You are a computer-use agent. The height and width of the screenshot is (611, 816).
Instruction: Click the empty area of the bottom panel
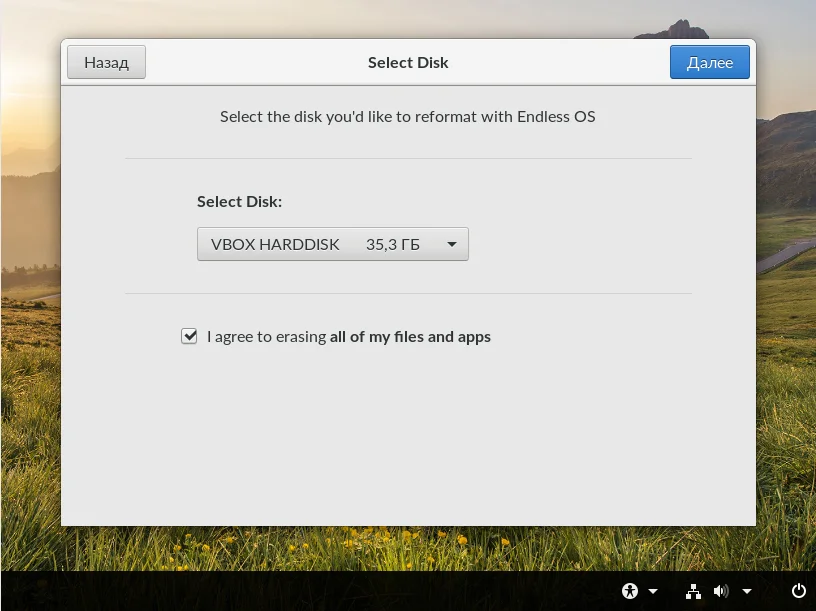pos(300,591)
